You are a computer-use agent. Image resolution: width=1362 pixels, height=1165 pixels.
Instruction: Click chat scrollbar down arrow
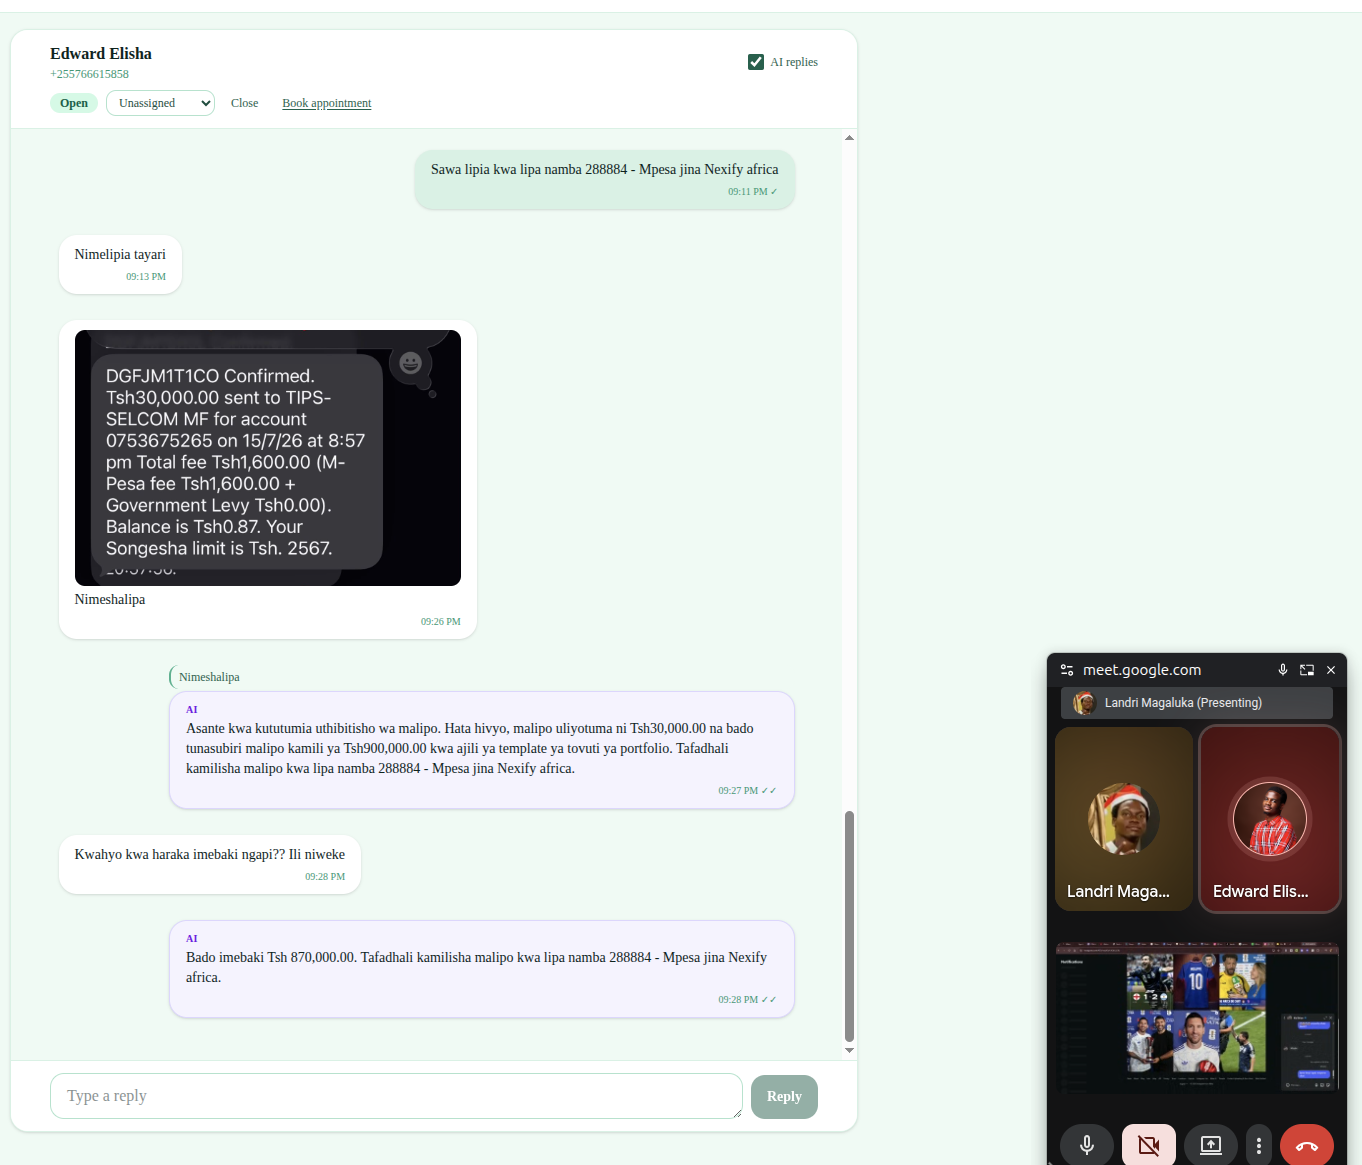849,1050
